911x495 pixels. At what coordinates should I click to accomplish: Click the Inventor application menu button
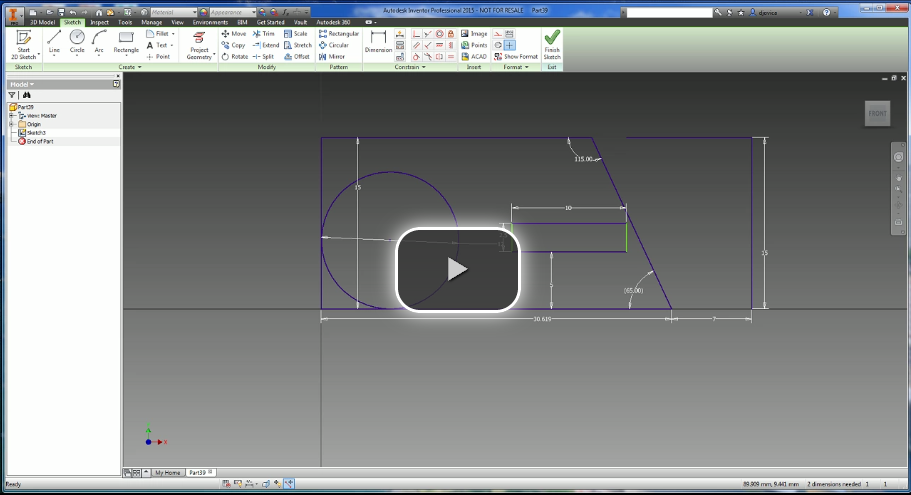(x=13, y=16)
